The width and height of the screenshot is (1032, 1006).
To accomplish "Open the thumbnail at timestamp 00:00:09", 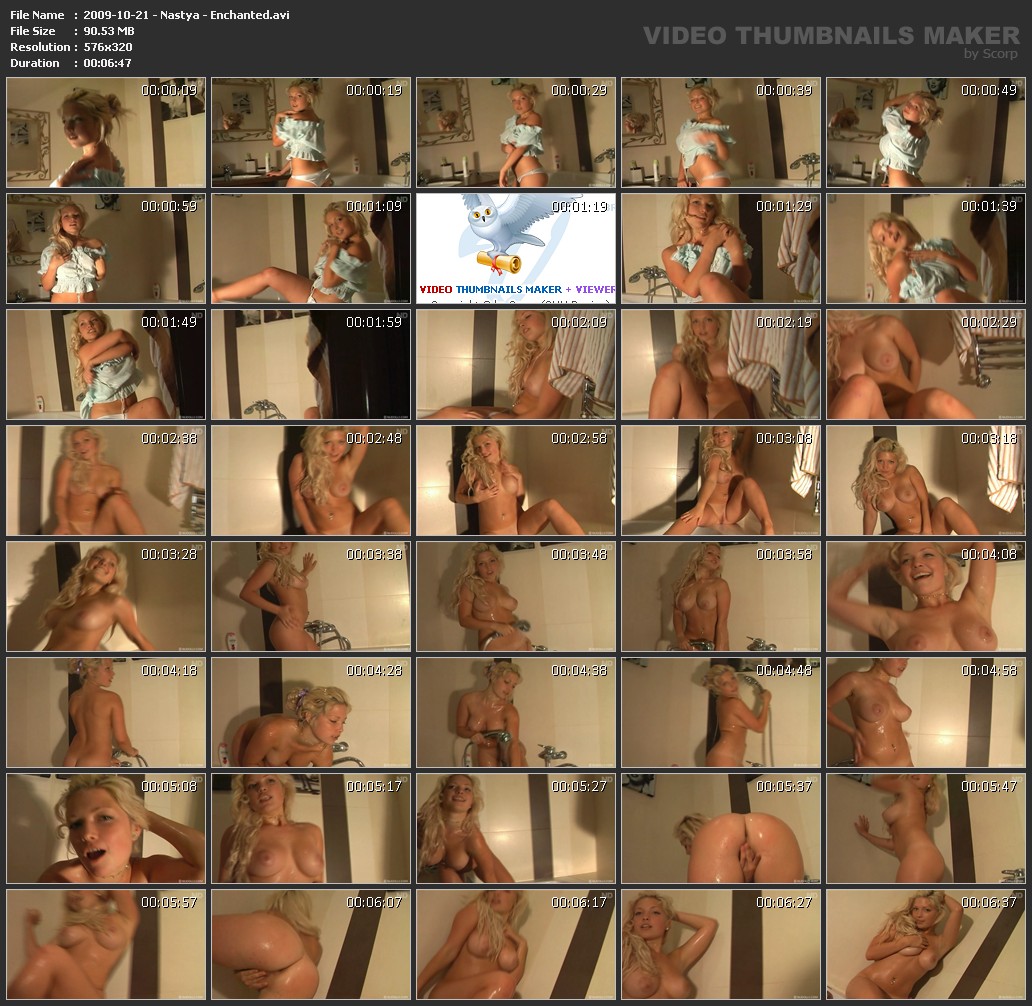I will tap(106, 133).
